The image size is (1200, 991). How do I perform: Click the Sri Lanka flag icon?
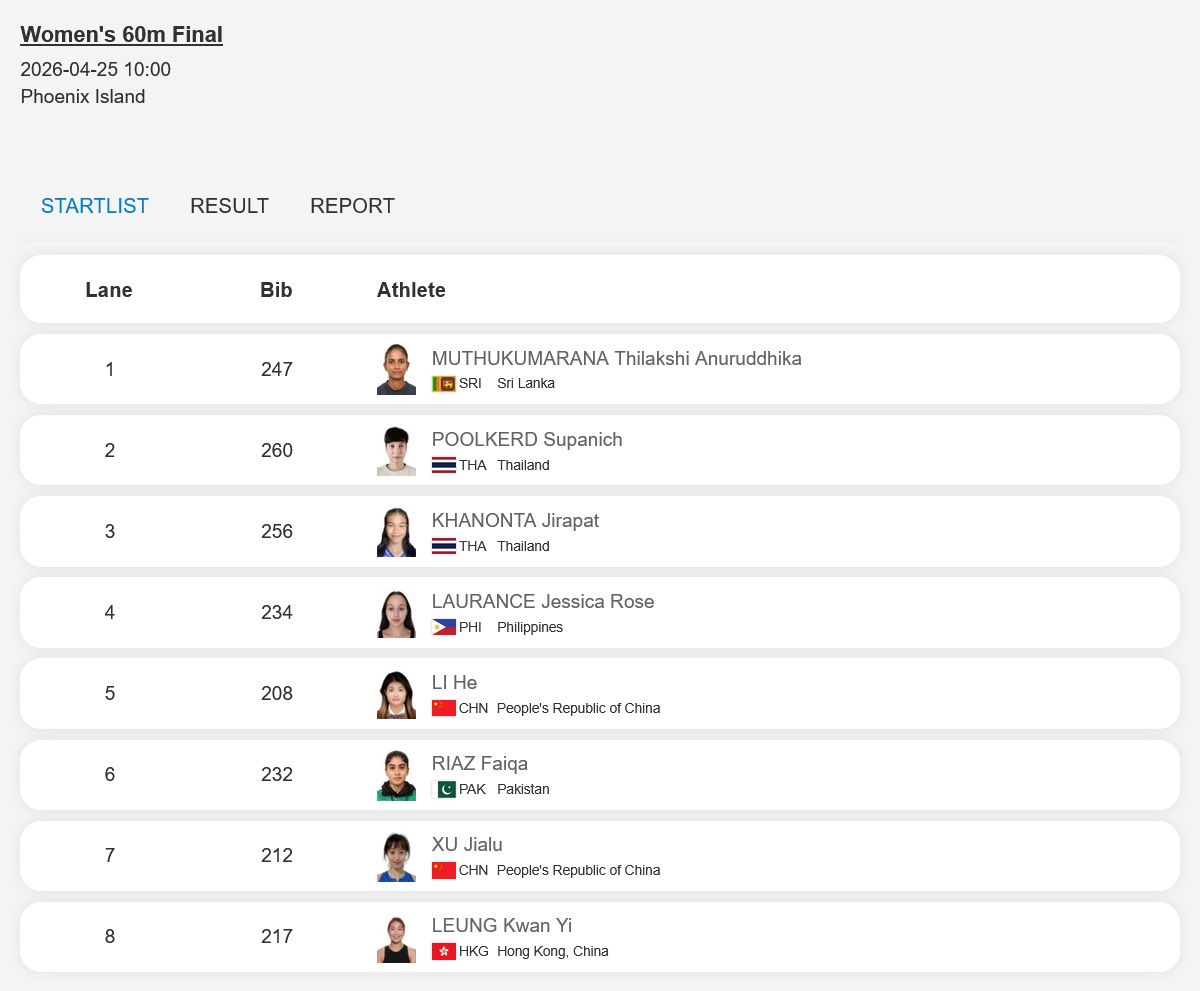[443, 384]
